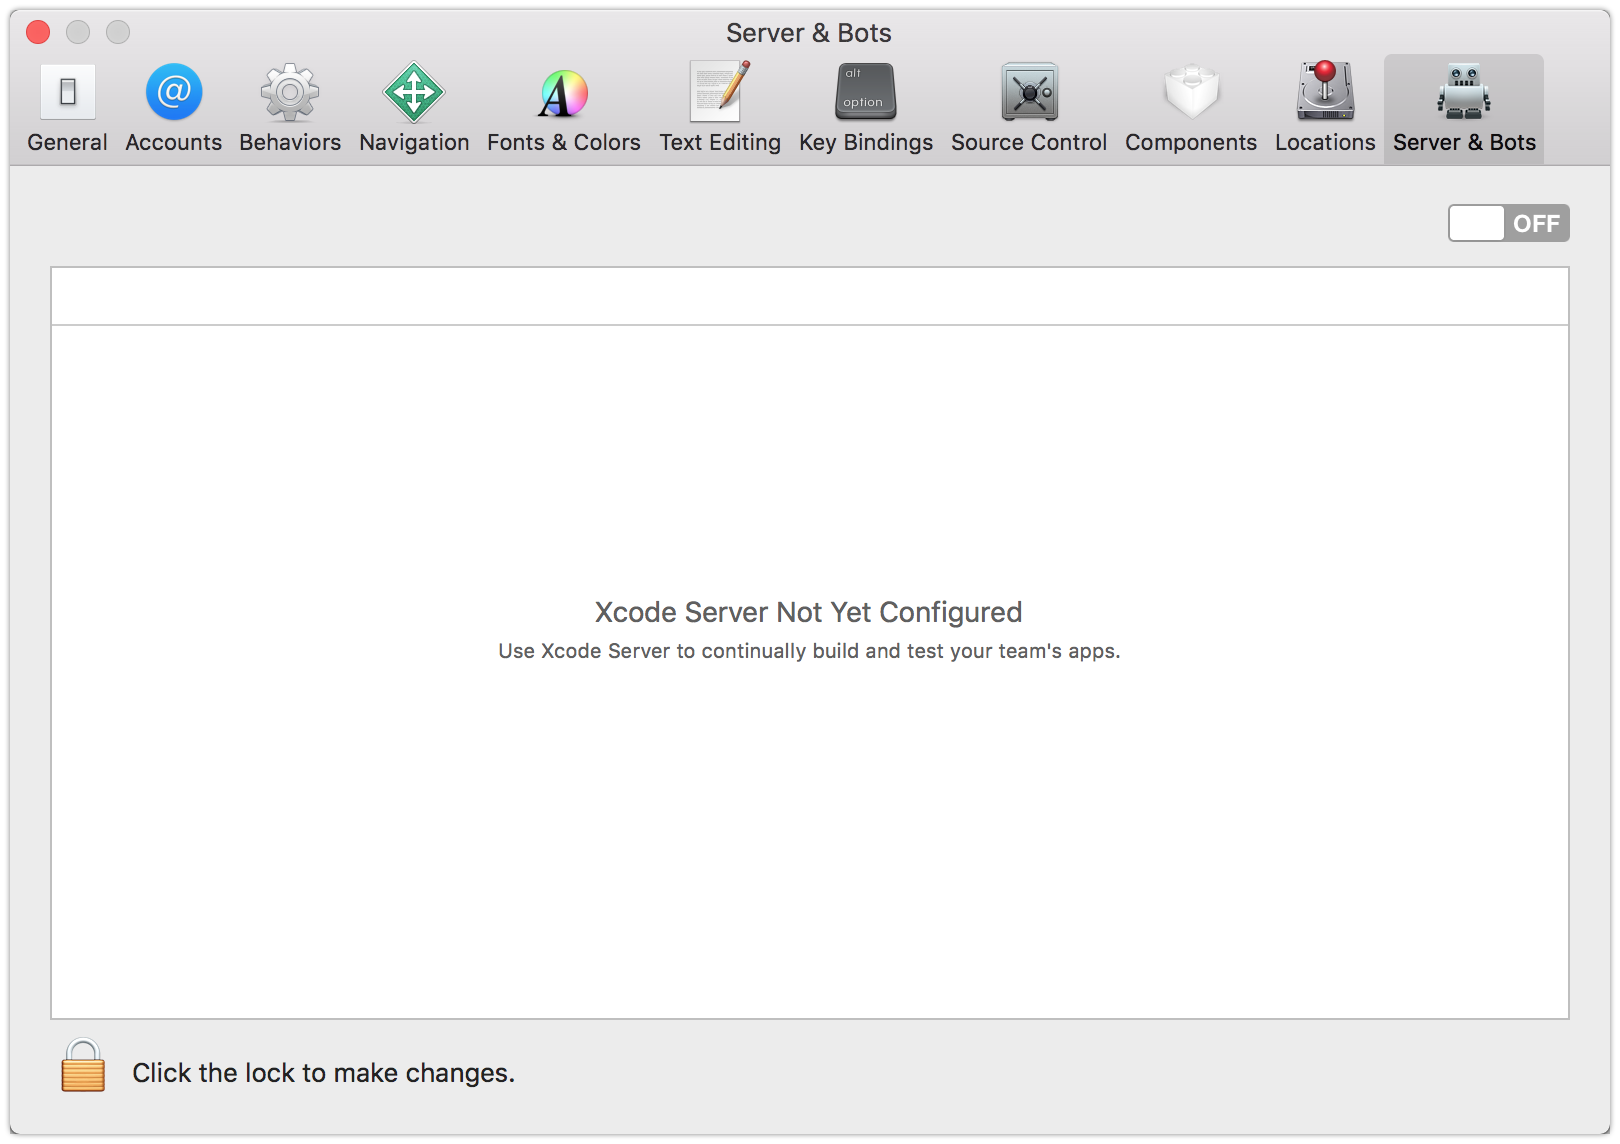Open the Text Editing preferences pane

(x=720, y=109)
